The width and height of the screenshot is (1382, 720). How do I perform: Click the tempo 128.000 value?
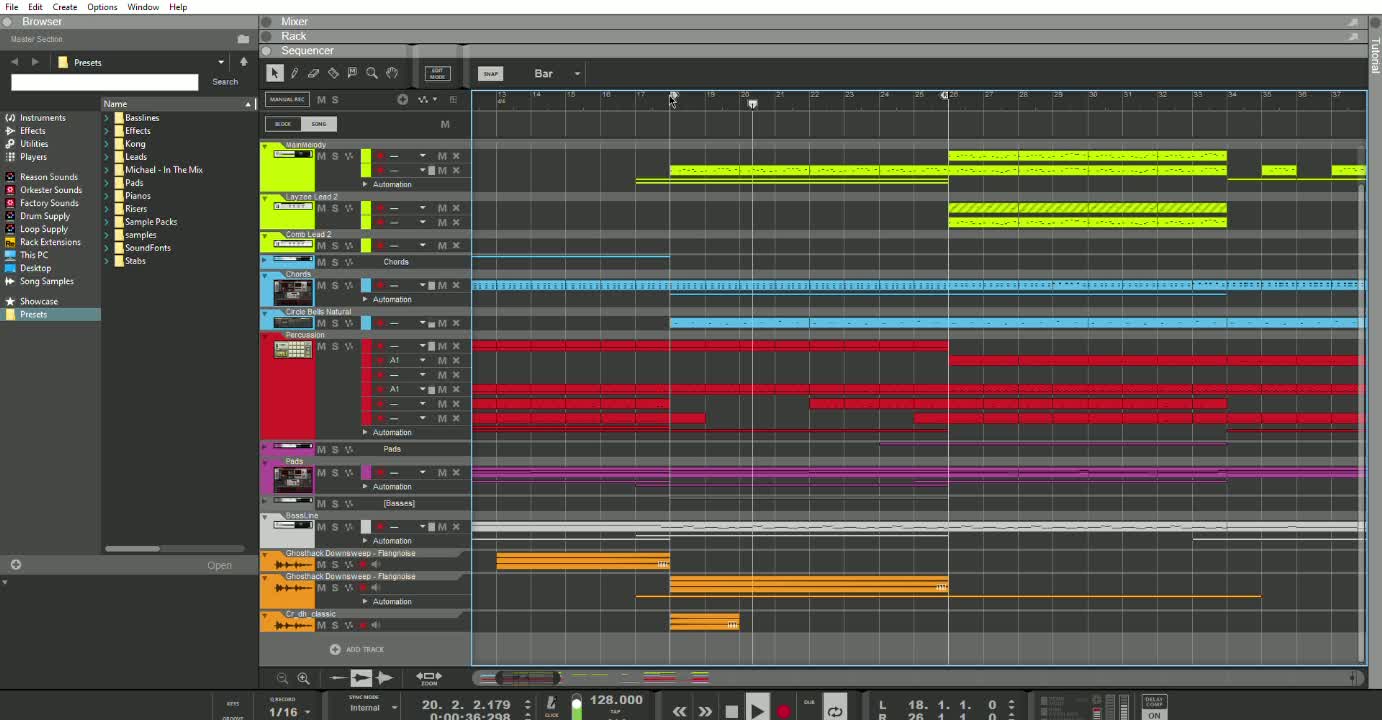(617, 700)
